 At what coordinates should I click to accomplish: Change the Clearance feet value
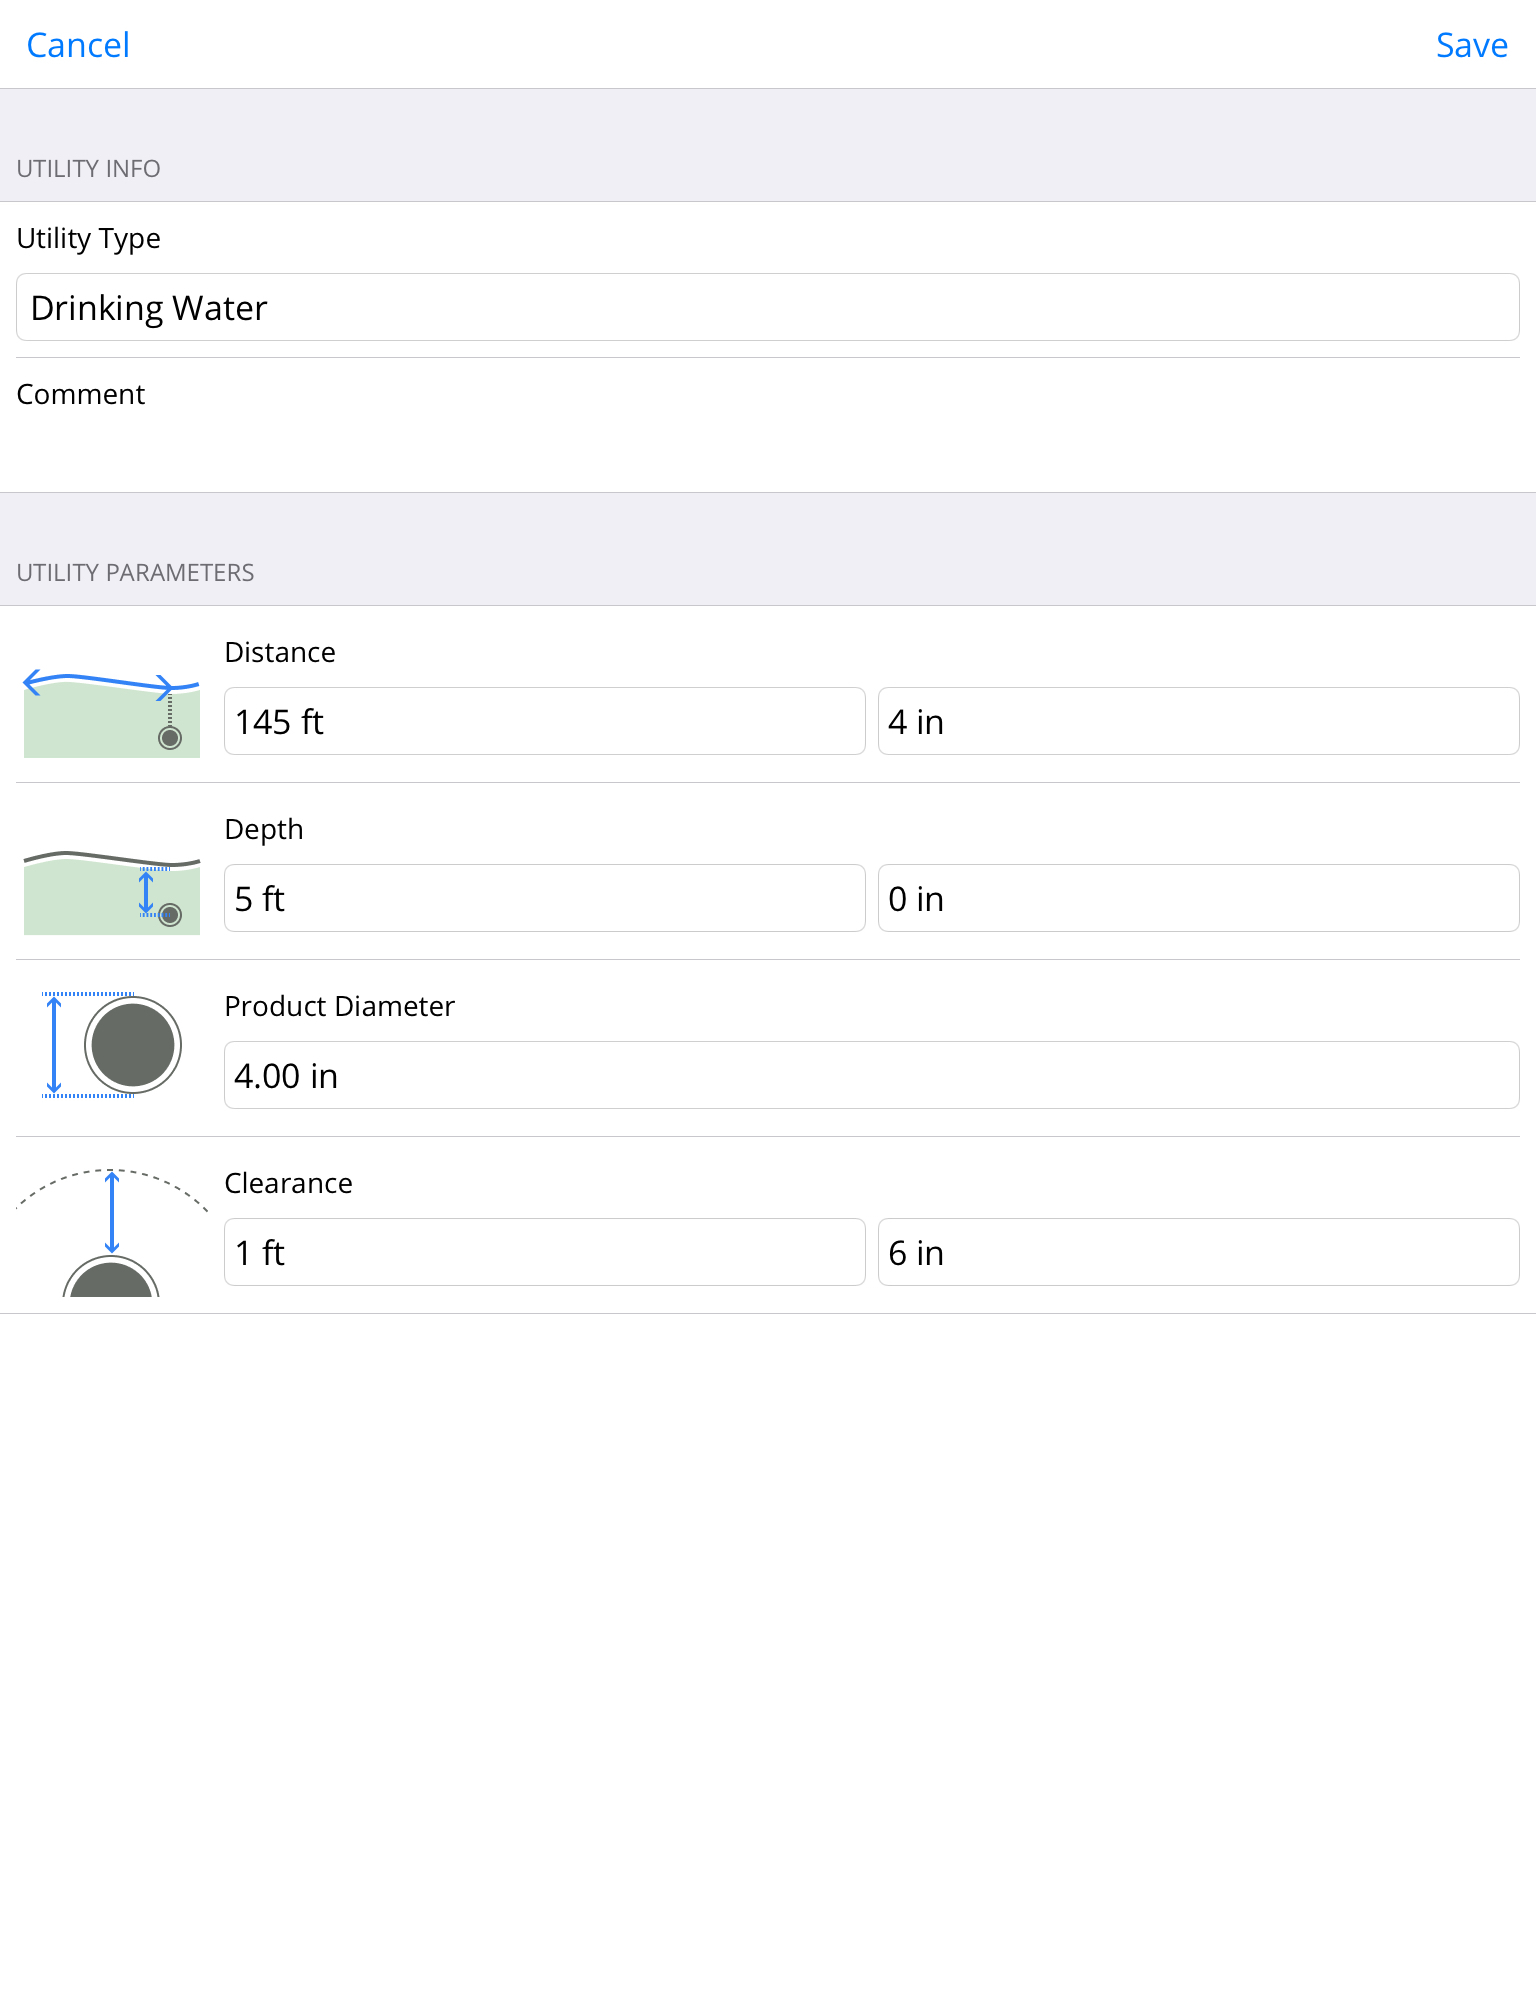click(544, 1252)
